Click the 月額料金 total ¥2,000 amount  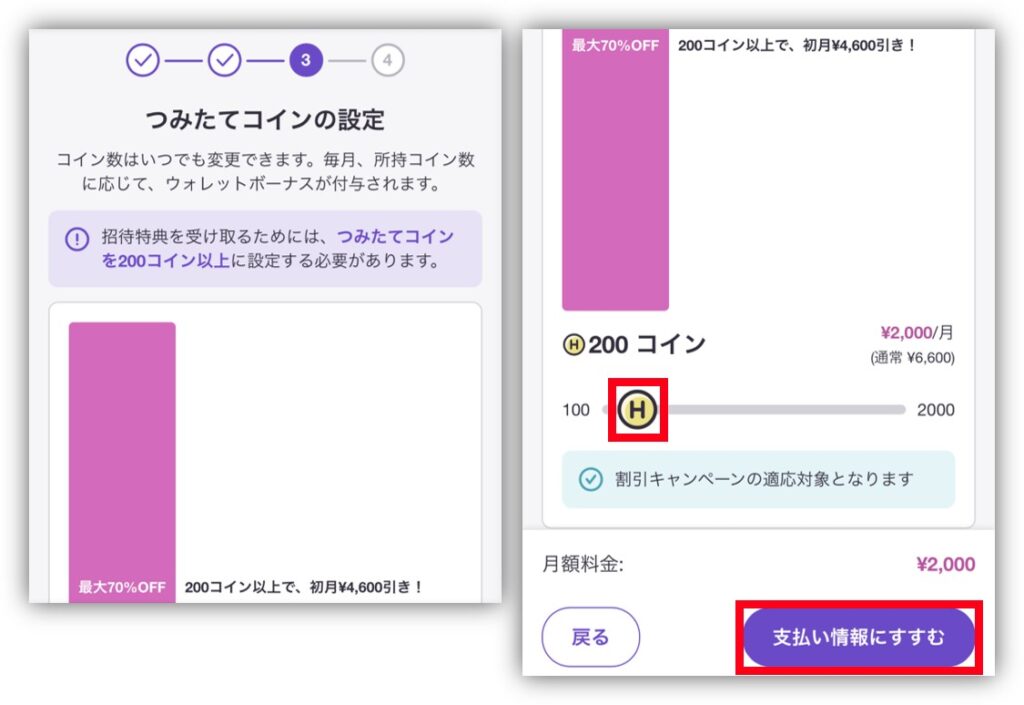tap(945, 565)
